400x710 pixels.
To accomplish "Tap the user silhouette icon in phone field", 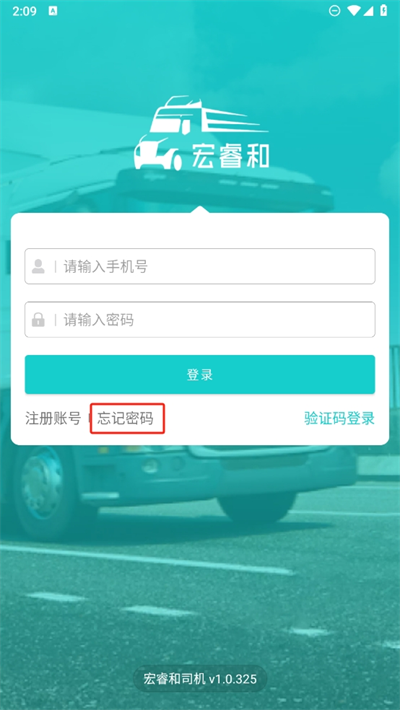I will pos(38,266).
